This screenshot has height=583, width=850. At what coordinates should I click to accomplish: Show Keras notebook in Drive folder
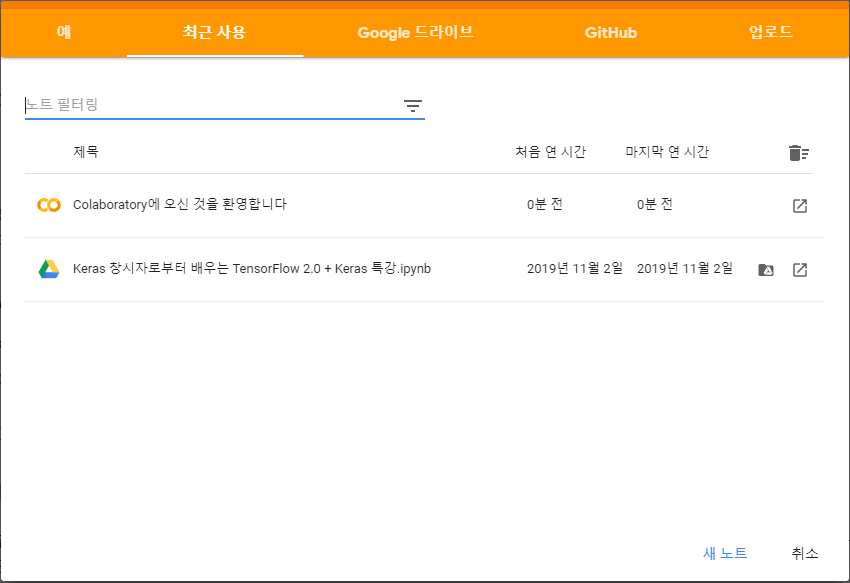tap(765, 270)
